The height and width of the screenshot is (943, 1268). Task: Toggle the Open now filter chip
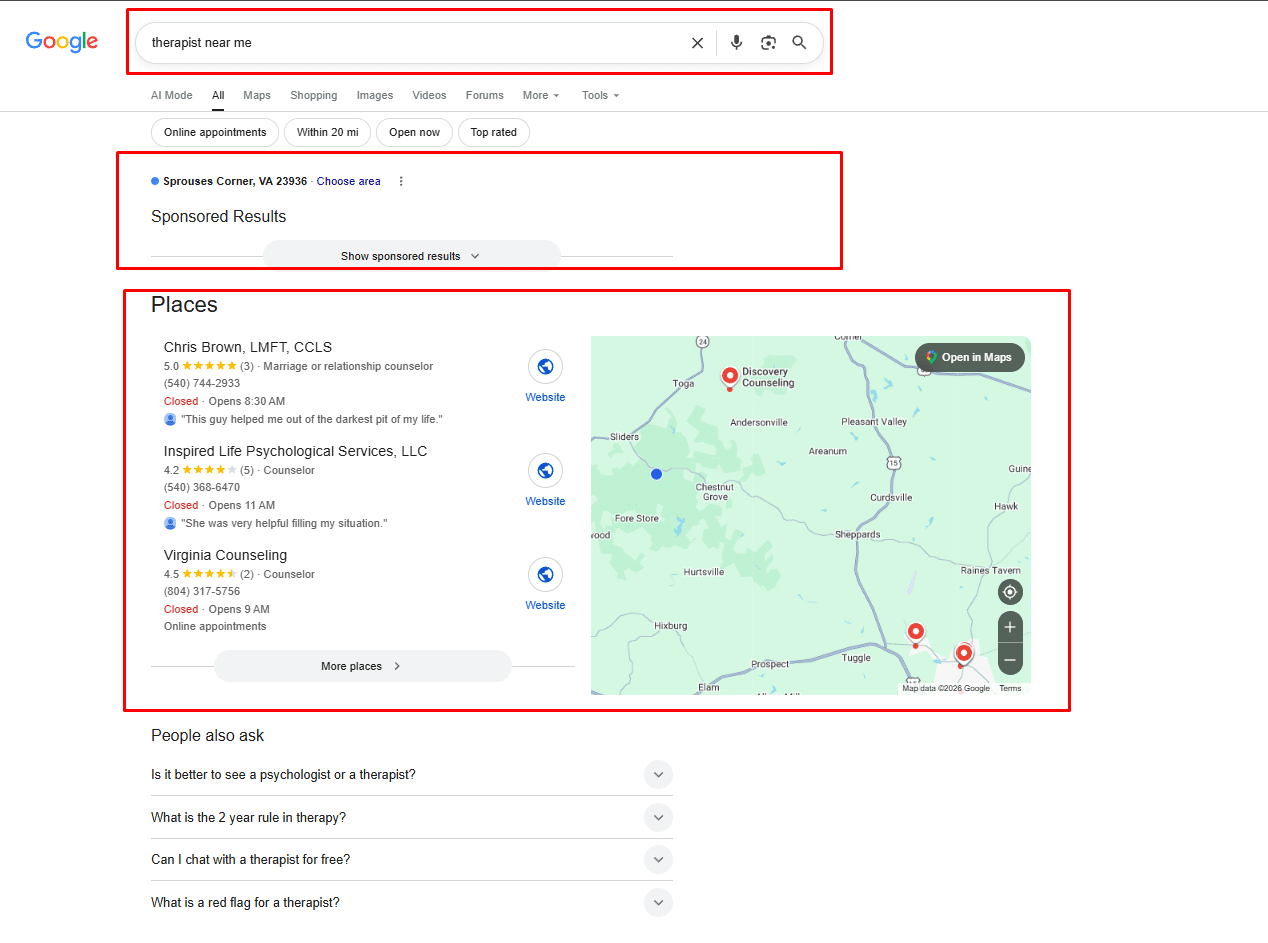(414, 132)
